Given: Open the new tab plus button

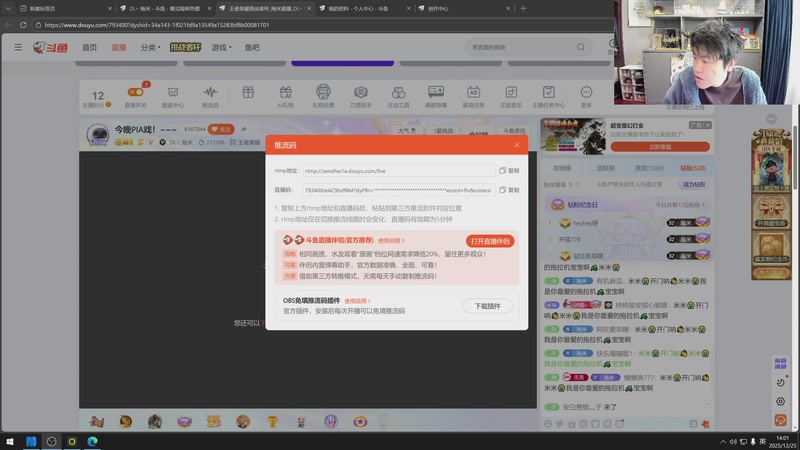Looking at the screenshot, I should pos(523,8).
